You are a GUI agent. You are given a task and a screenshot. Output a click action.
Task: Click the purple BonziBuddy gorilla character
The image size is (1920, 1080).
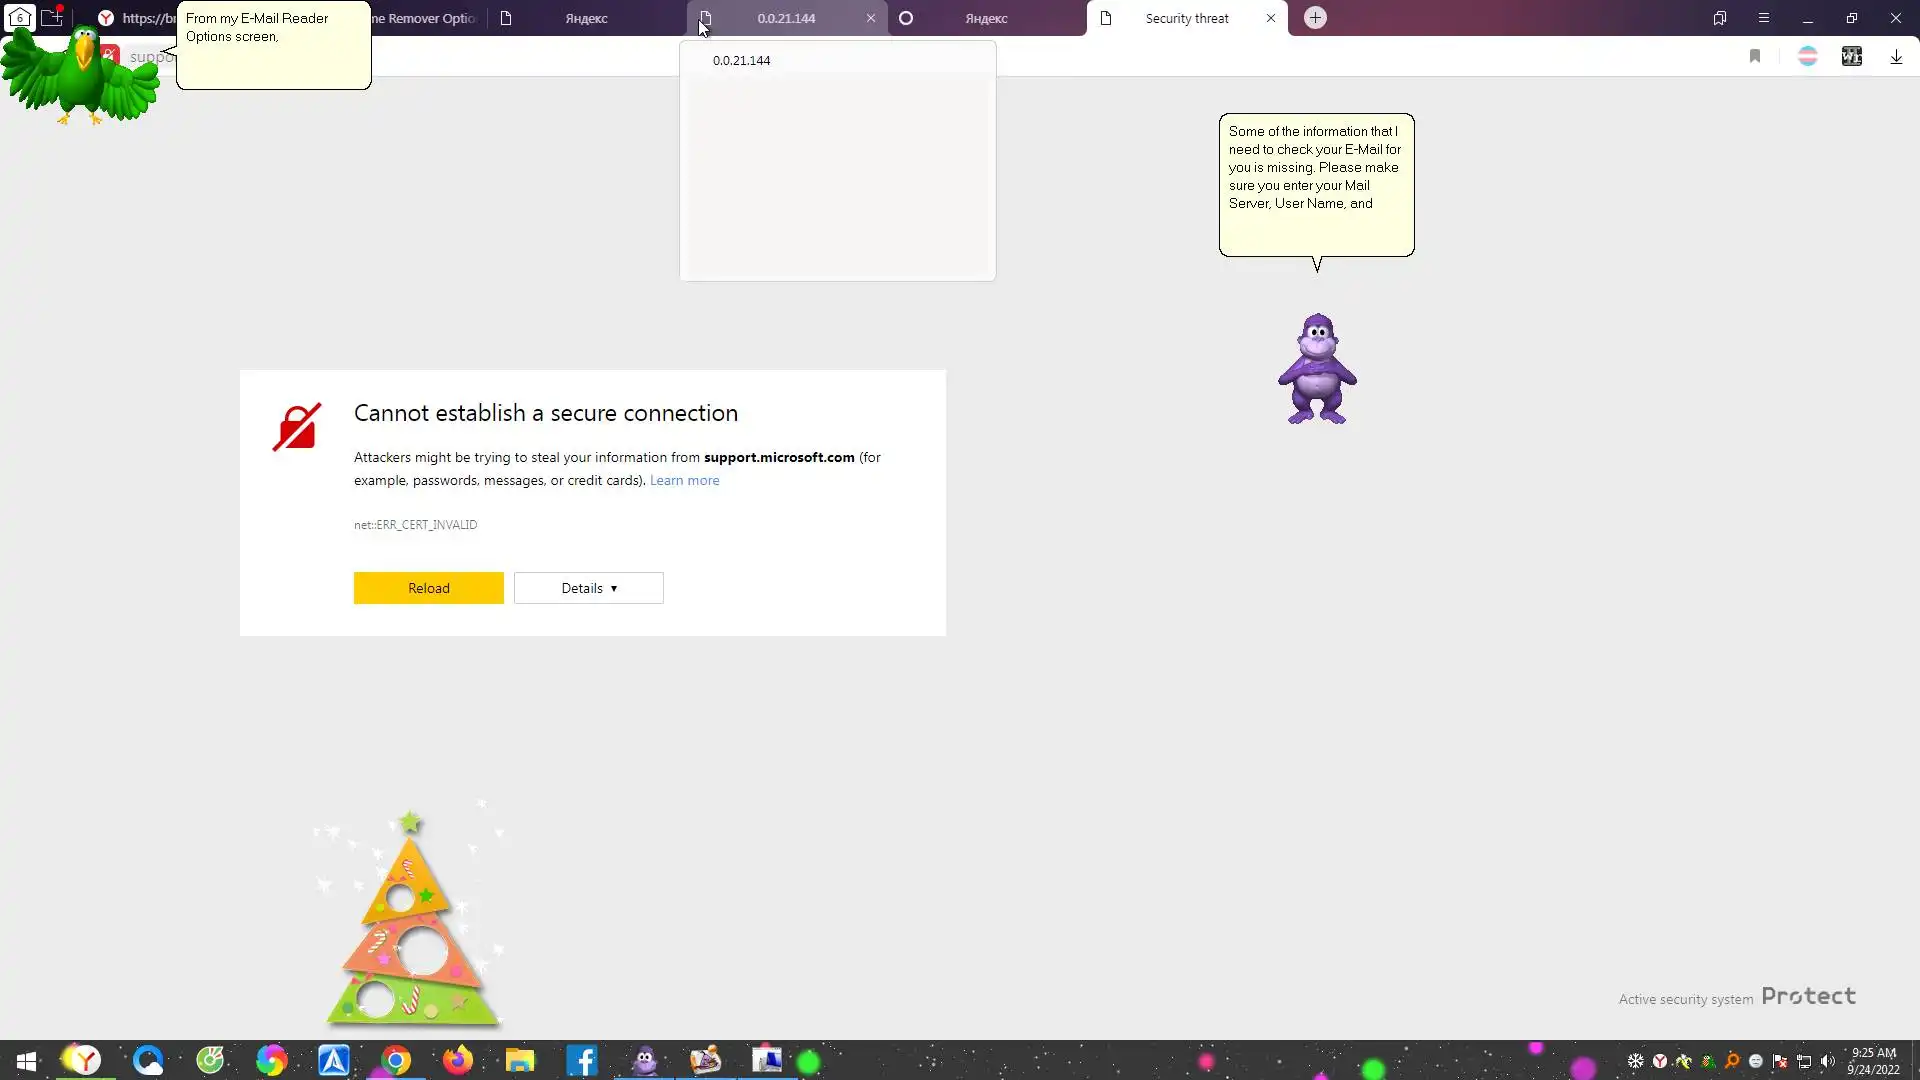pos(1317,370)
